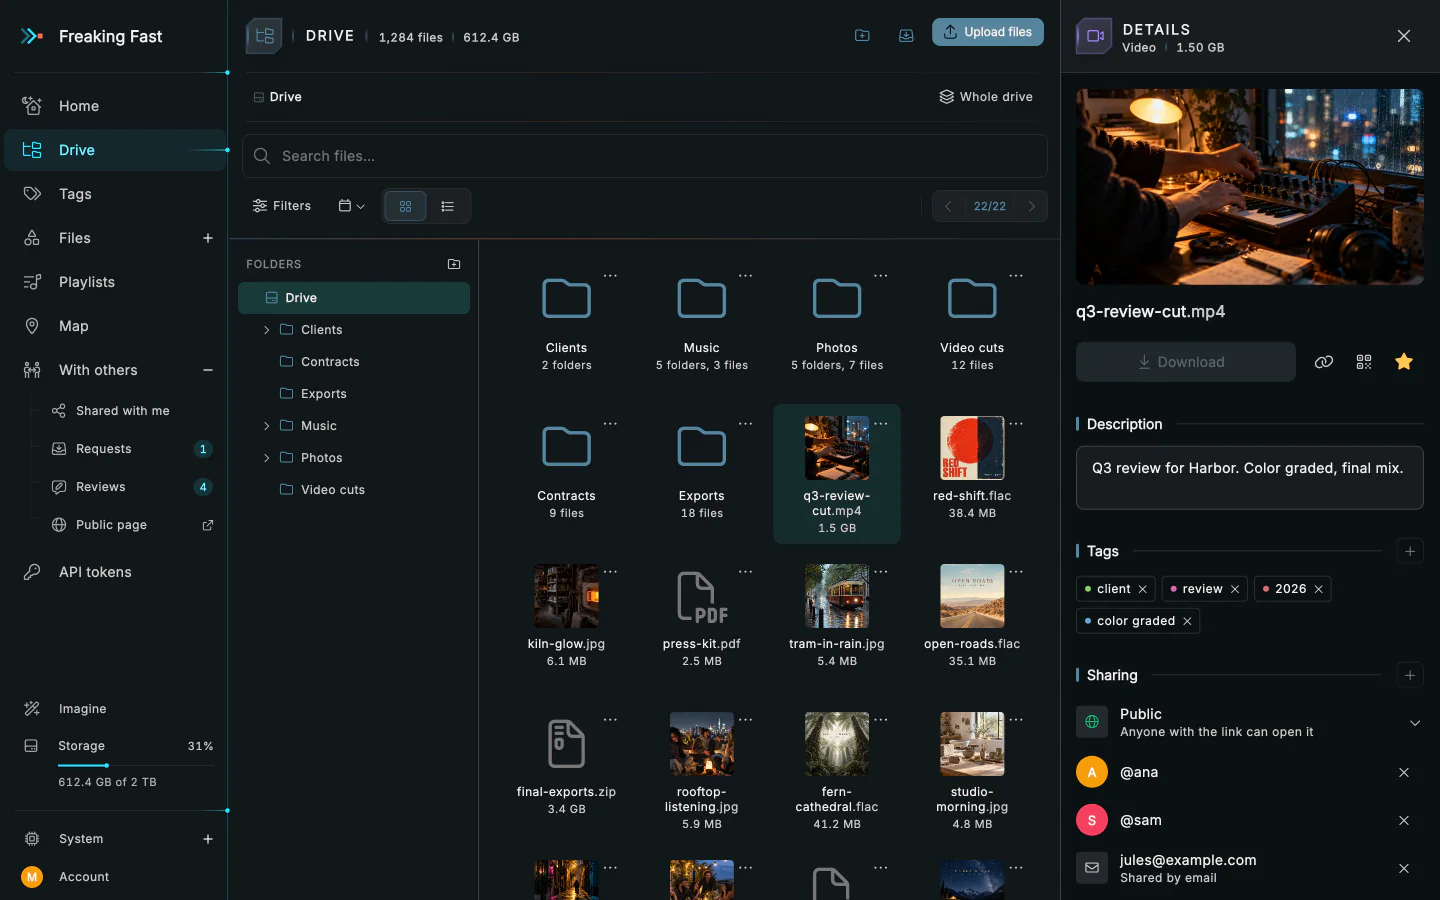
Task: Copy link using the chain icon
Action: [x=1324, y=362]
